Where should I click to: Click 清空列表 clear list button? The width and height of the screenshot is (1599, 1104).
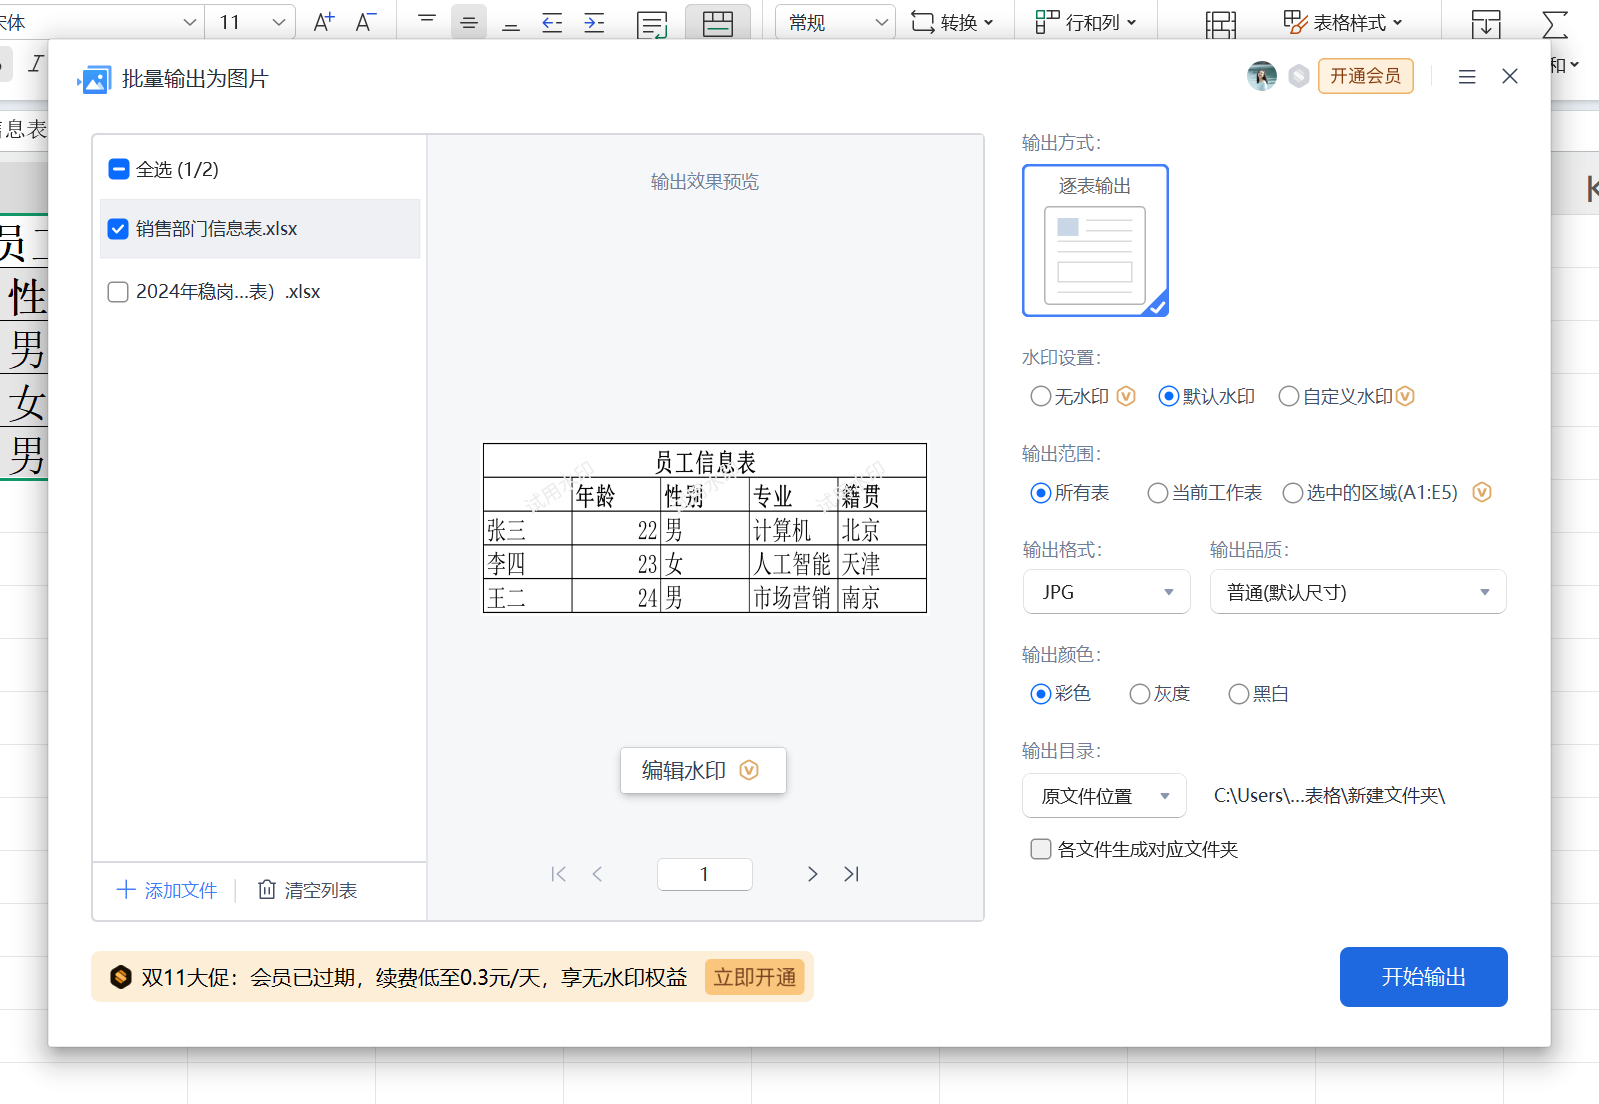point(308,890)
